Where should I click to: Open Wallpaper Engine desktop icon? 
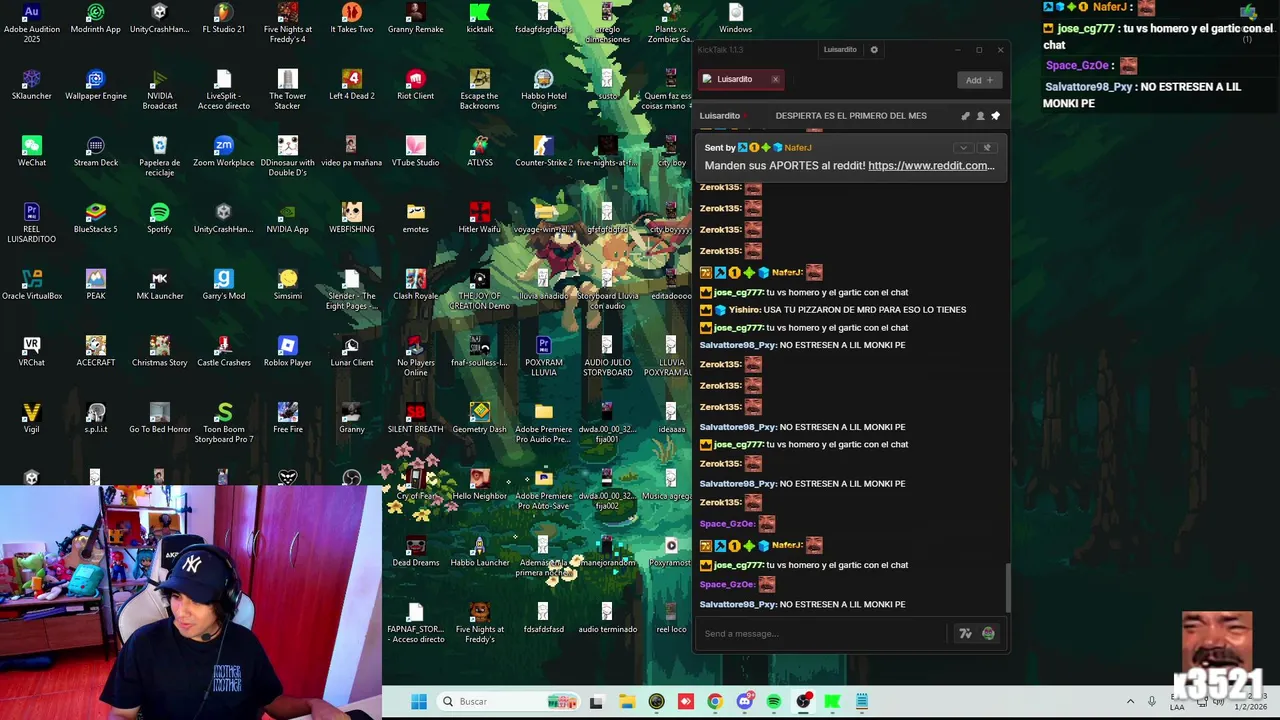pyautogui.click(x=96, y=85)
